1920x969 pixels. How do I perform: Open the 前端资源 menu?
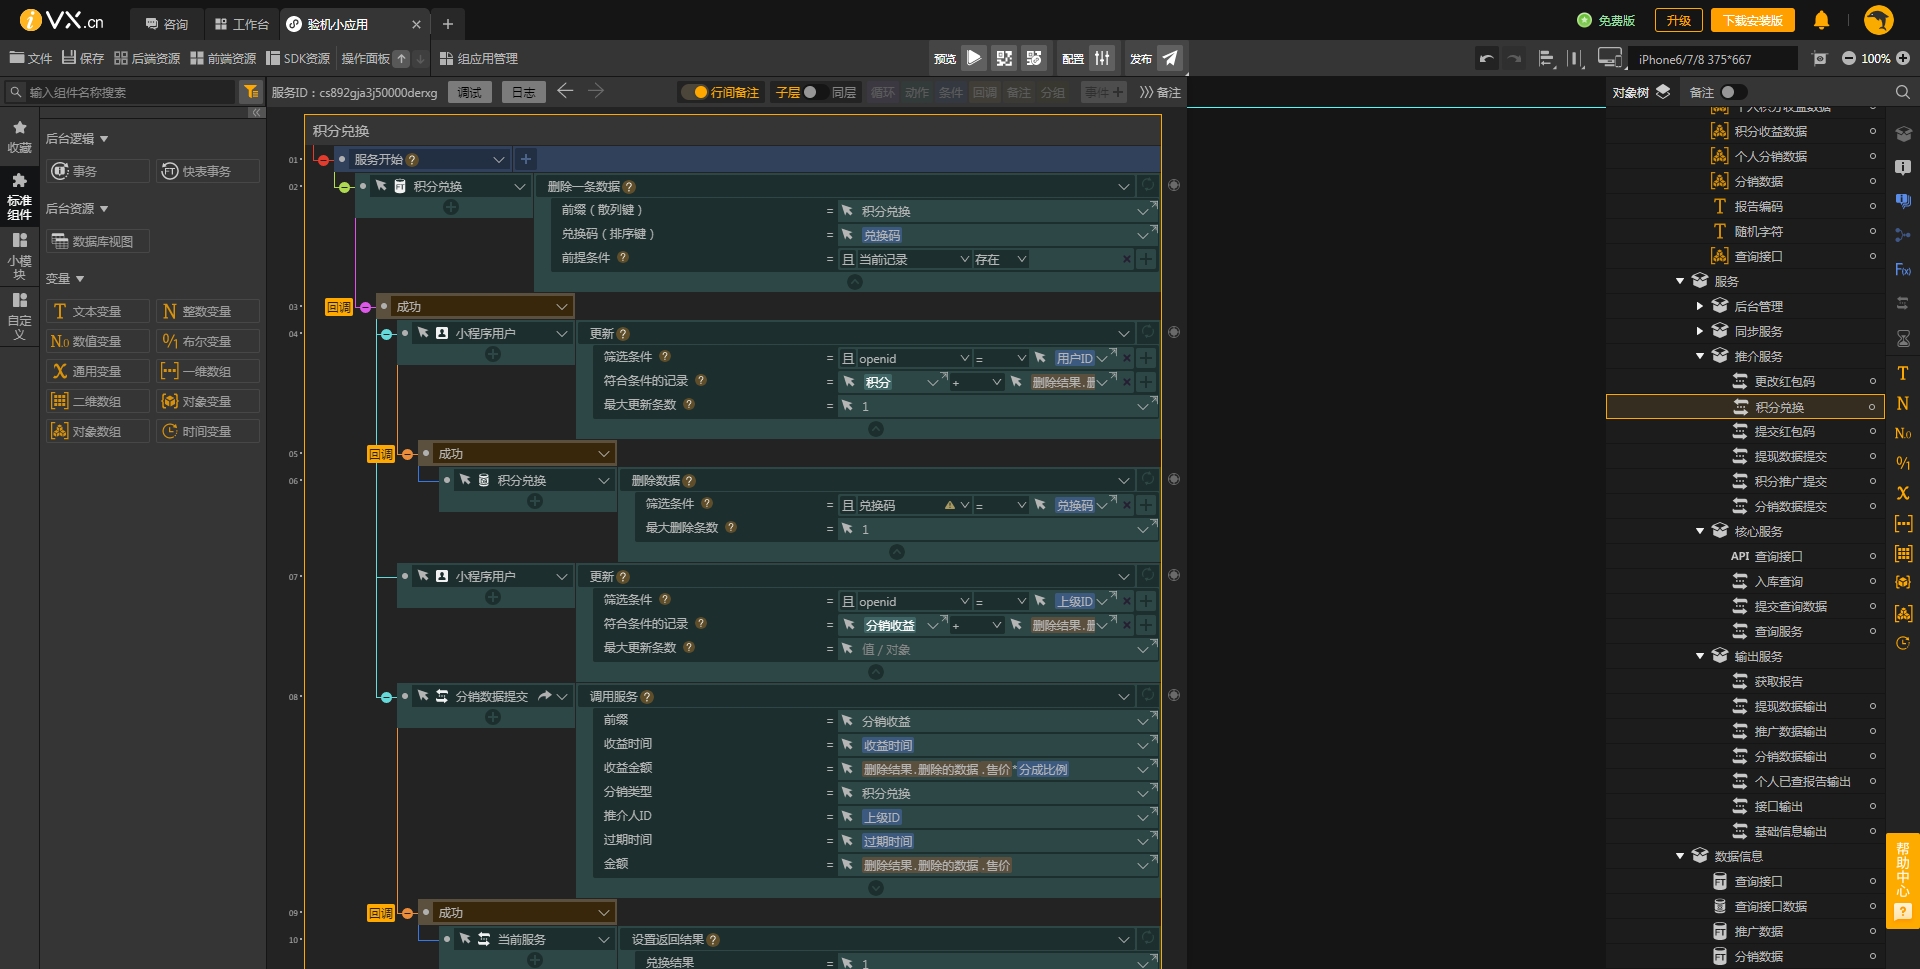point(223,58)
